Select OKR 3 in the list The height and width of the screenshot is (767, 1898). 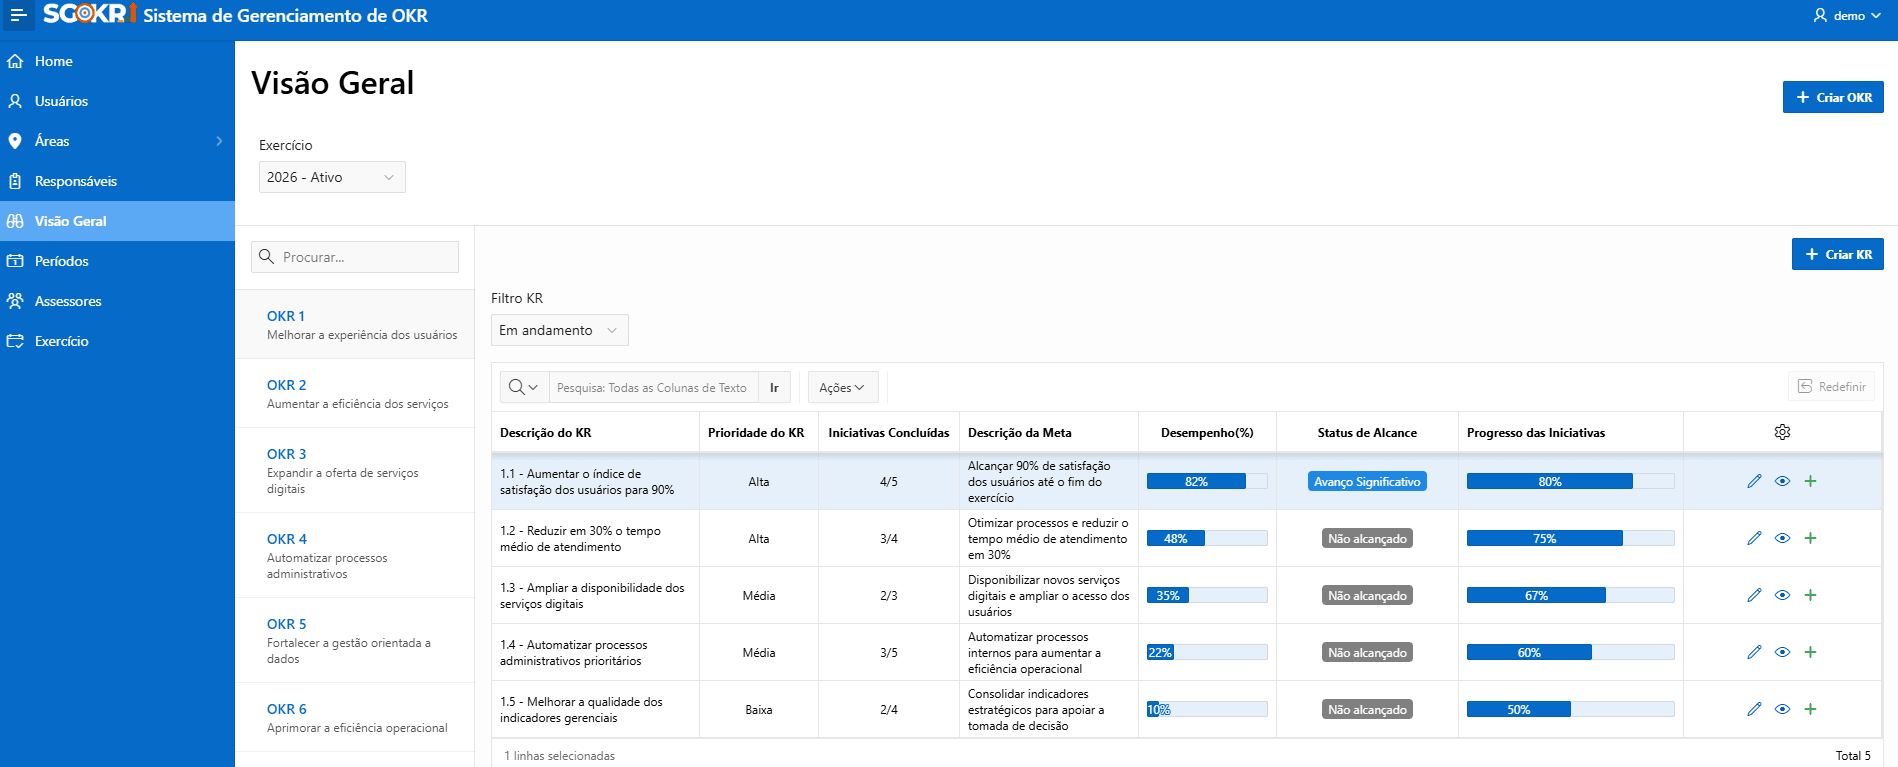pos(355,471)
